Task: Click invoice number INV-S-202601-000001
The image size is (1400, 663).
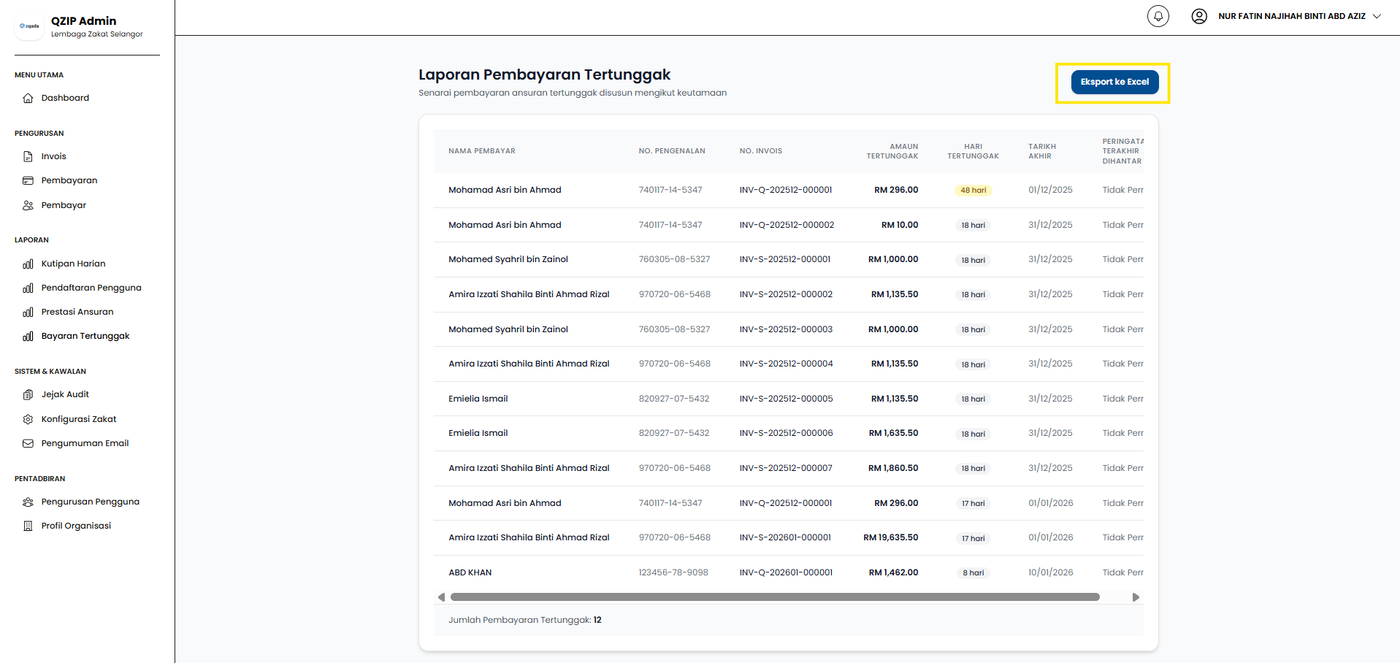Action: (x=785, y=538)
